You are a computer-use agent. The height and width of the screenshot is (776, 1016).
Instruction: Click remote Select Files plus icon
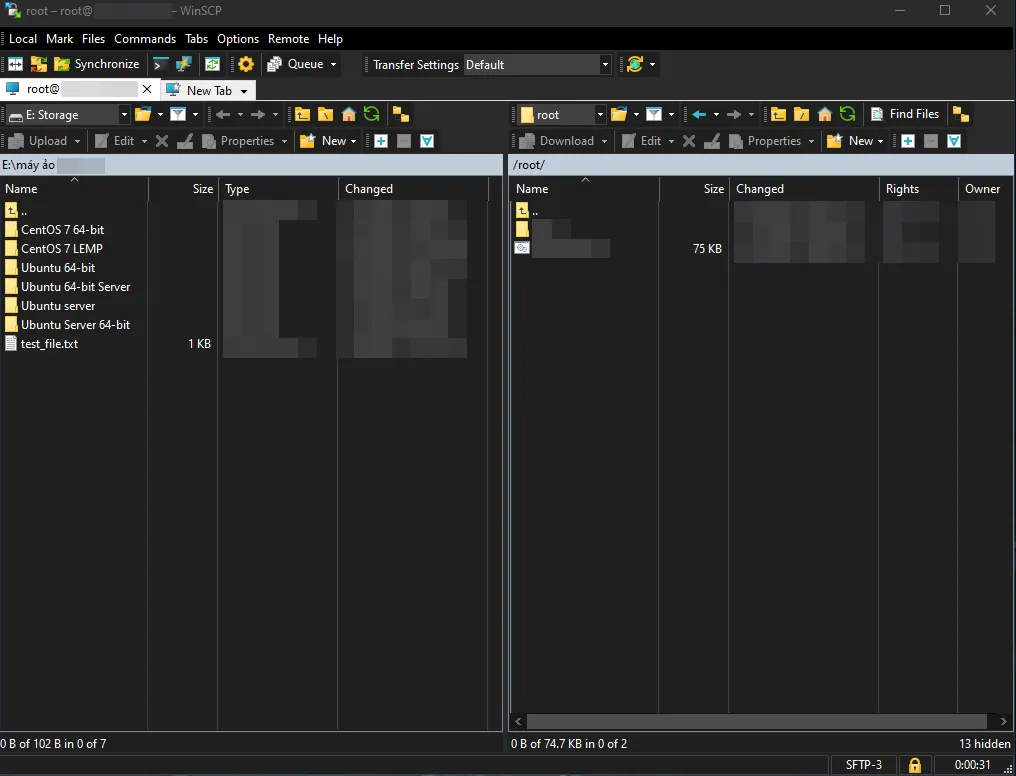[x=908, y=141]
